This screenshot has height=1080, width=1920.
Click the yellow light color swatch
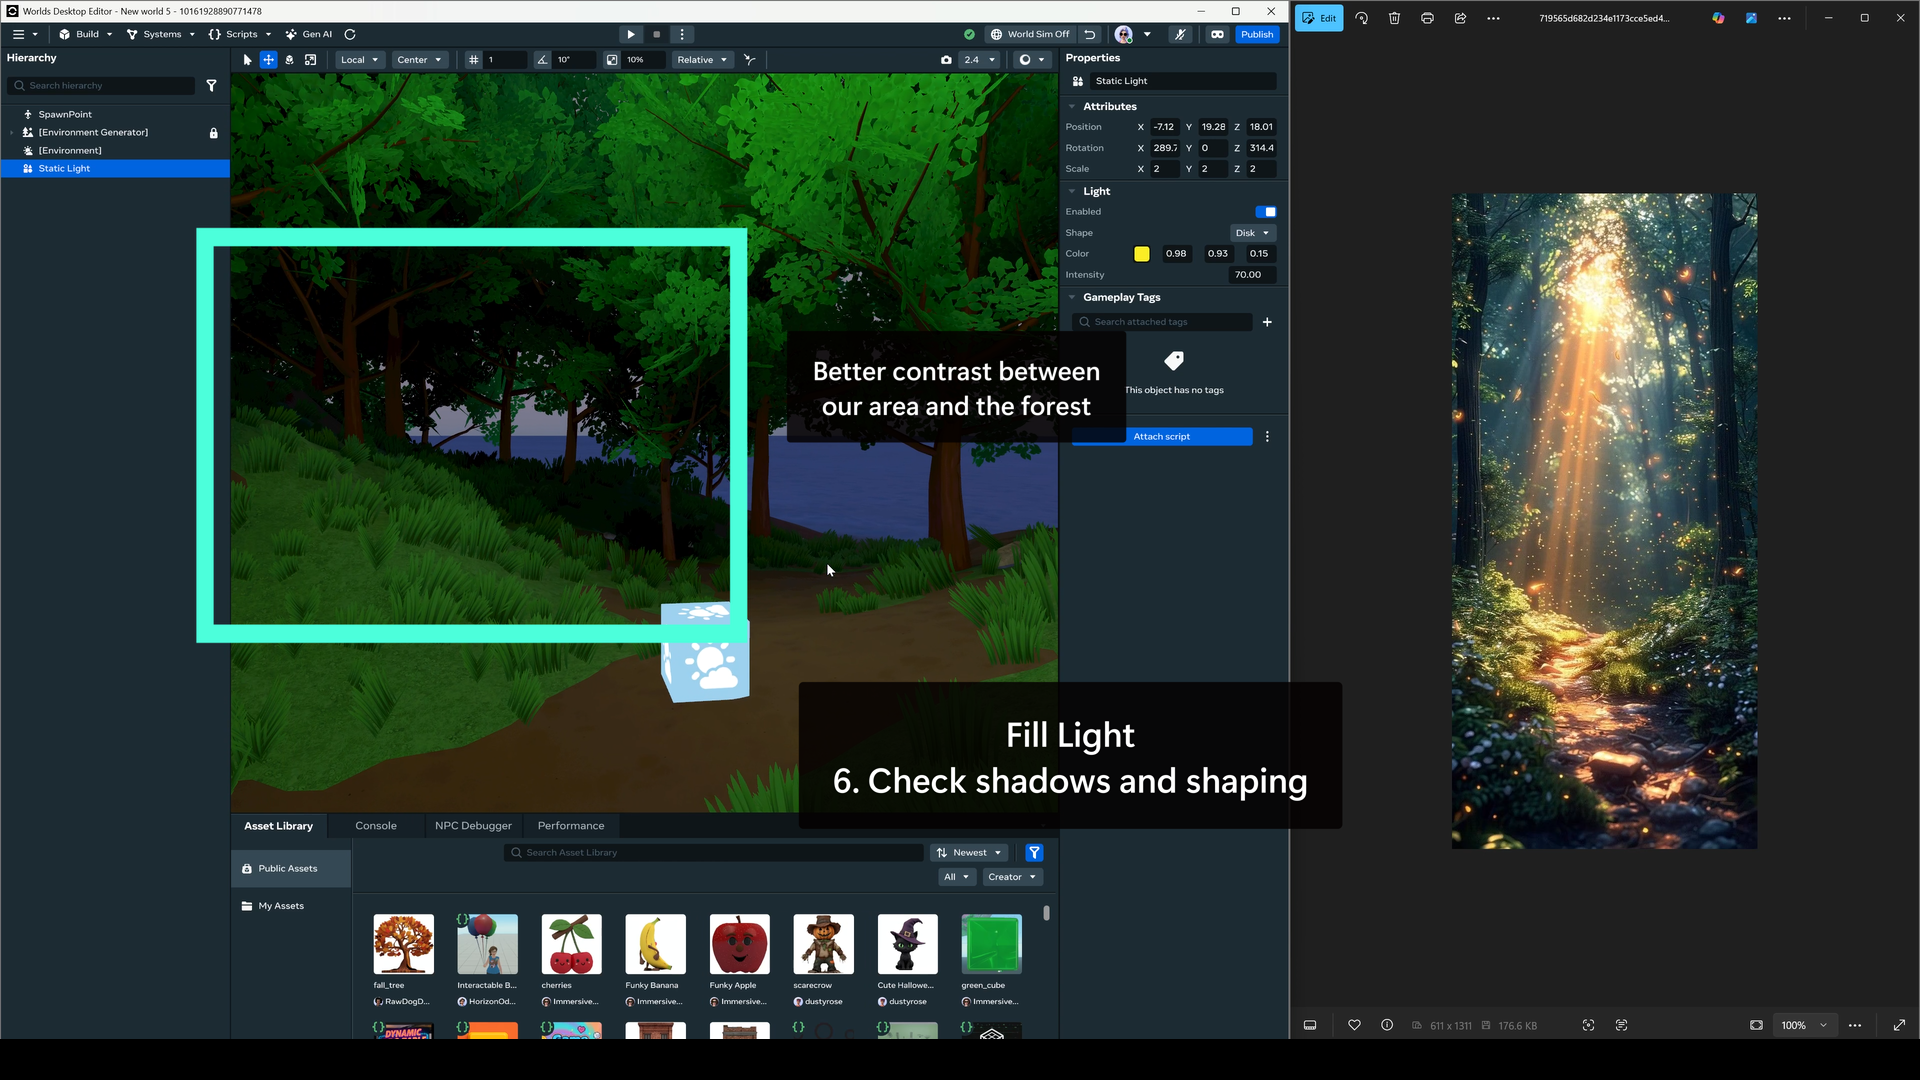(x=1142, y=254)
